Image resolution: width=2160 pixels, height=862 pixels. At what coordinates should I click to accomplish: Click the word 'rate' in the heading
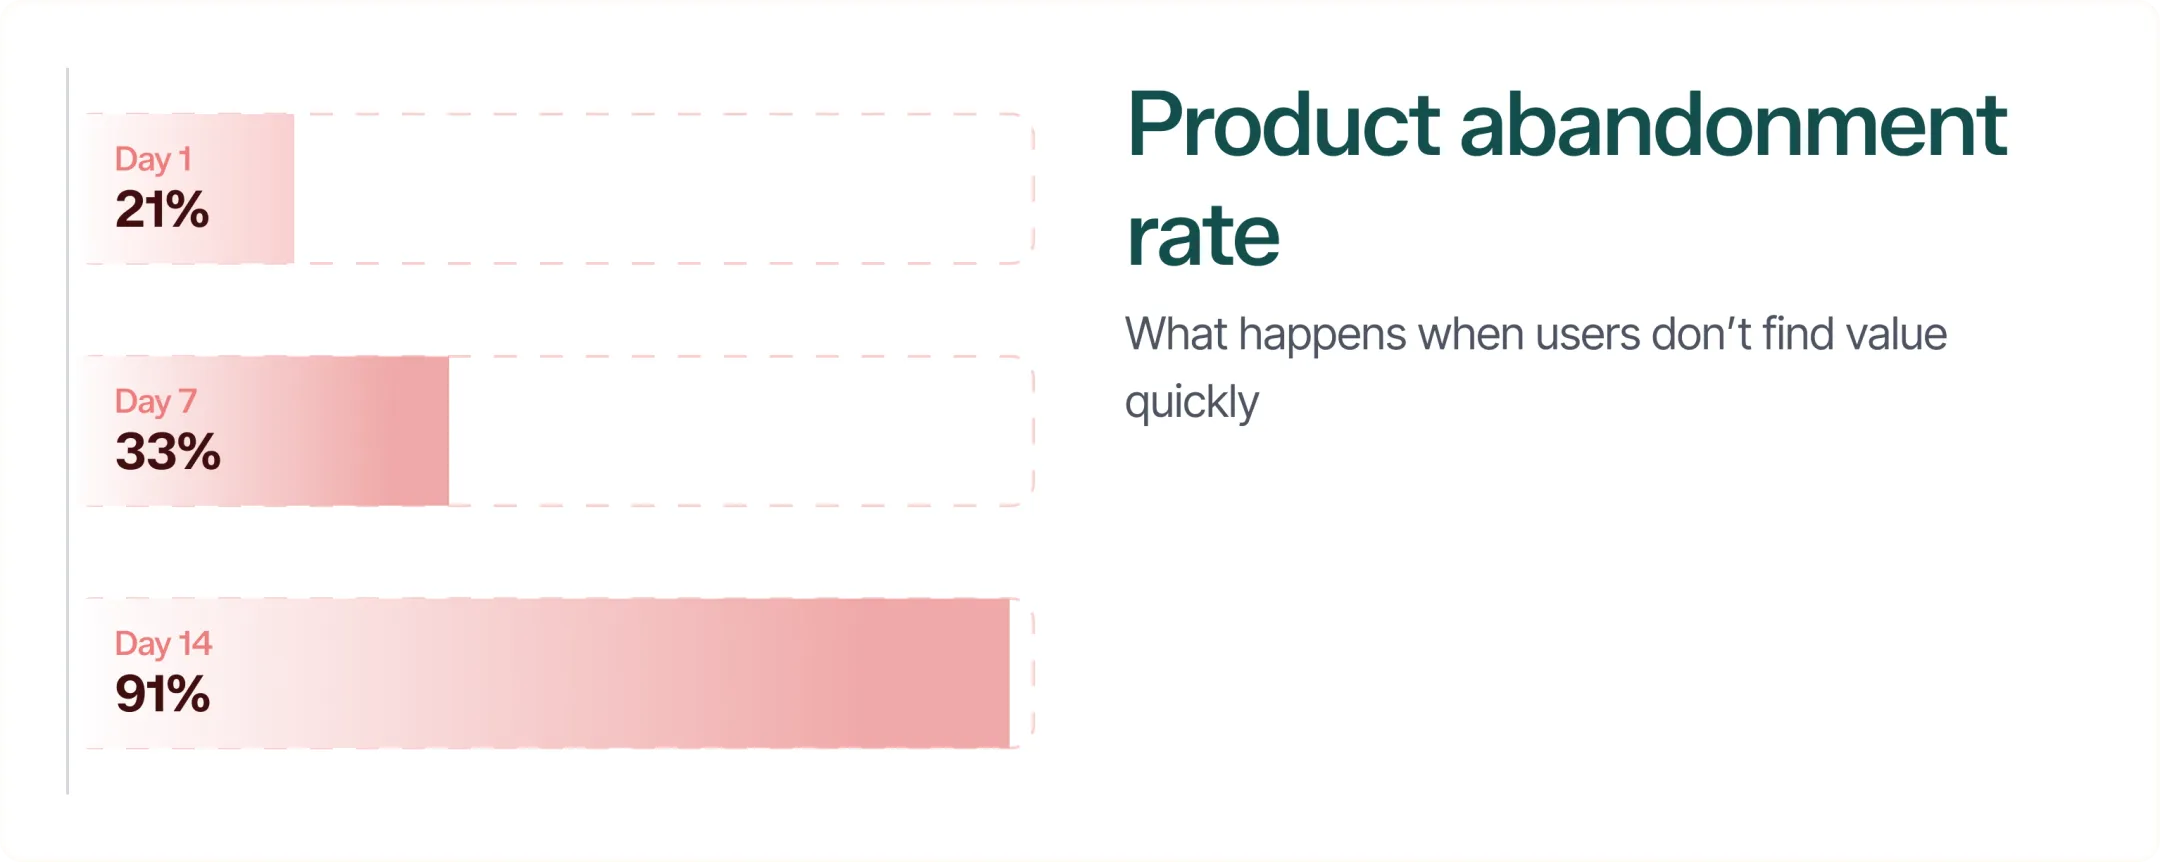click(1203, 237)
